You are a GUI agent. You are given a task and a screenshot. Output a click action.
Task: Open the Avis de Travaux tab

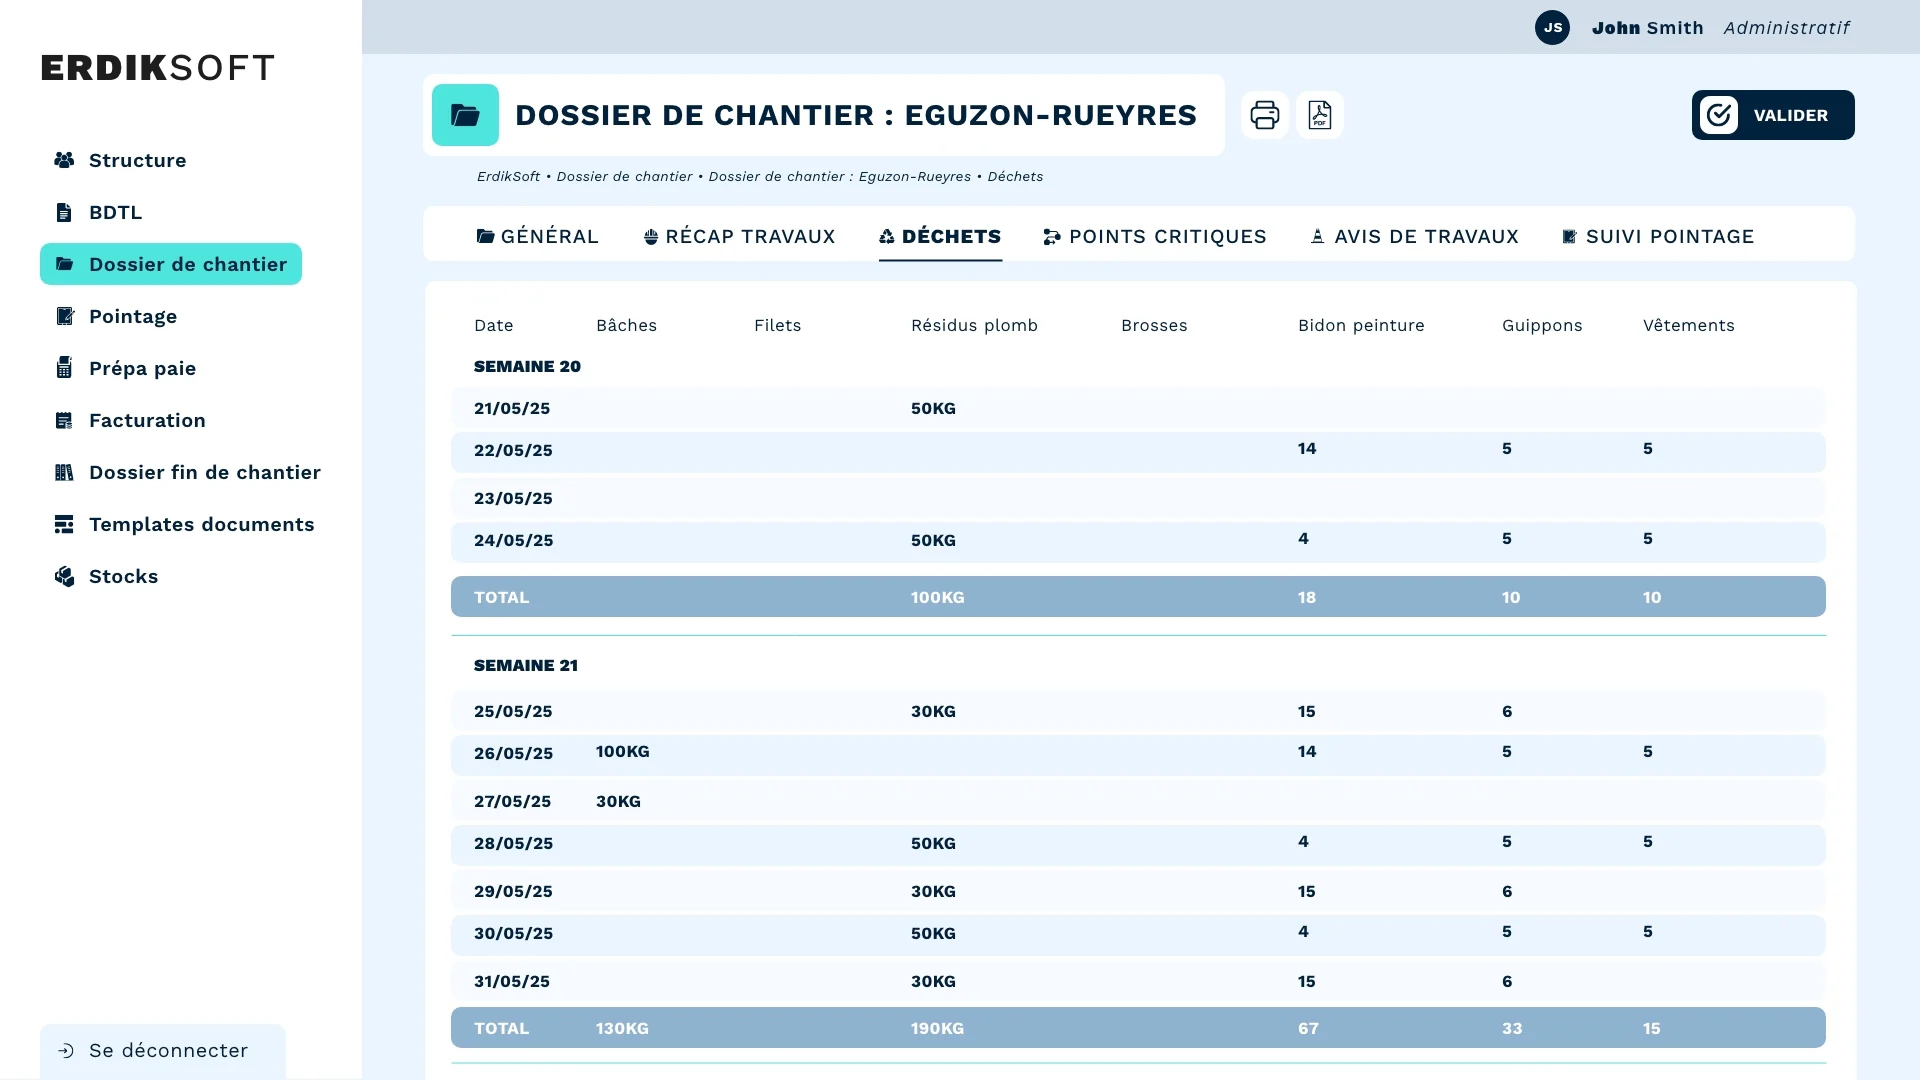pyautogui.click(x=1415, y=236)
